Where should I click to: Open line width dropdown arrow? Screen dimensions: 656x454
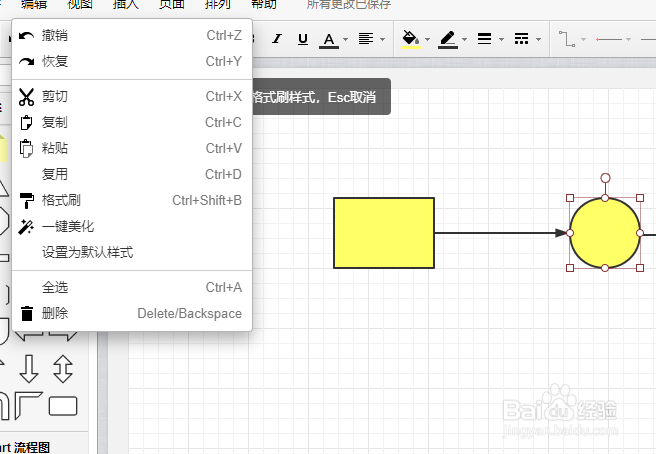[501, 39]
